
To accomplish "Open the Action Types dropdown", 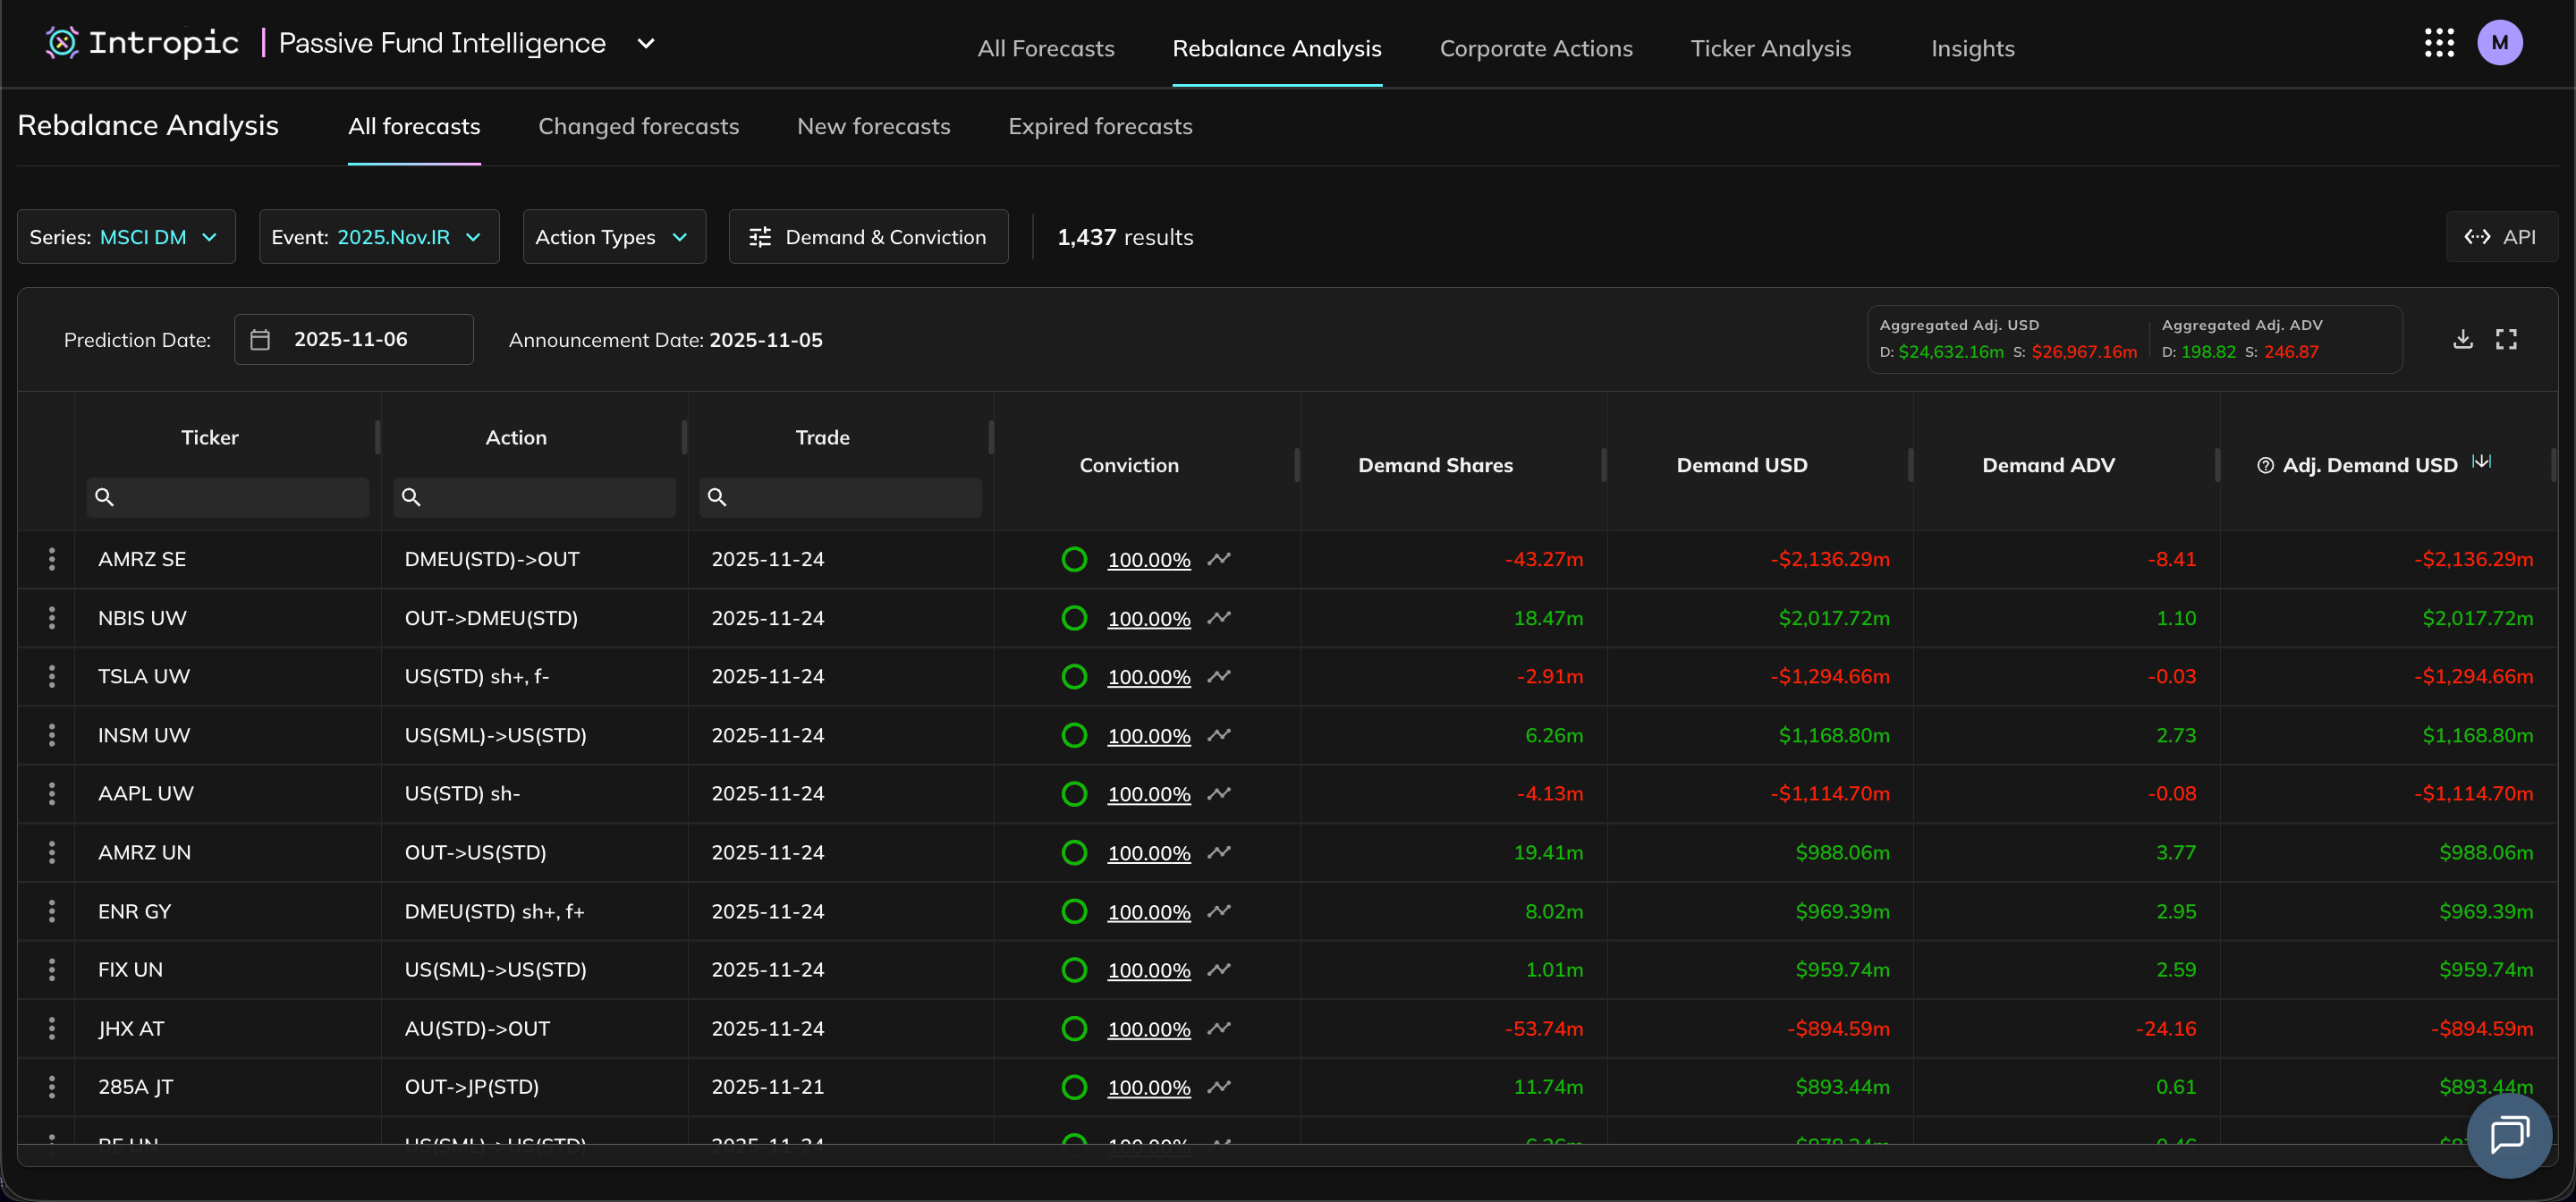I will pos(614,237).
